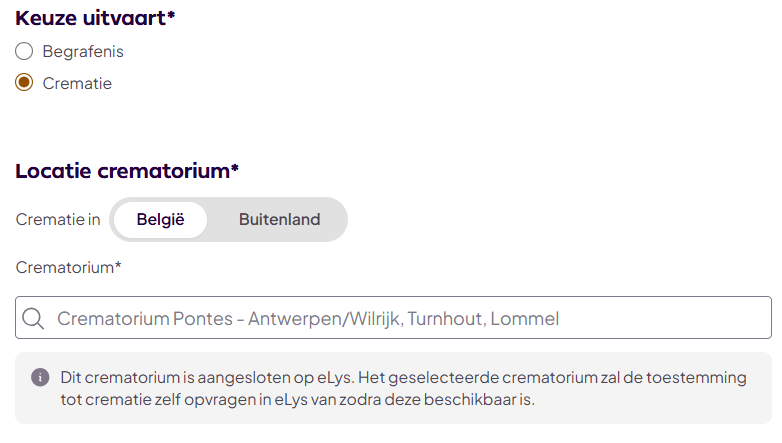
Task: Click the 'Crematie in' label
Action: 58,220
